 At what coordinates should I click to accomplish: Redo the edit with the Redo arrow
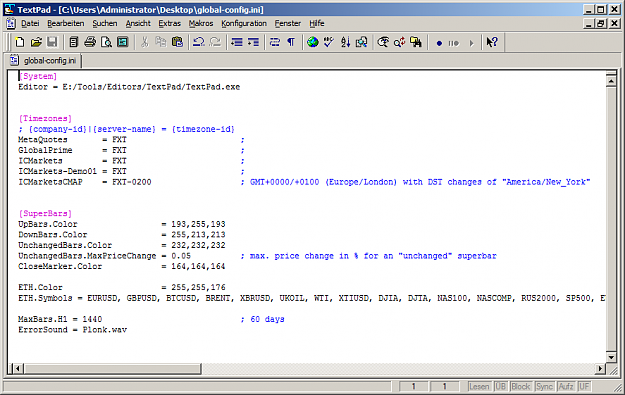tap(215, 42)
